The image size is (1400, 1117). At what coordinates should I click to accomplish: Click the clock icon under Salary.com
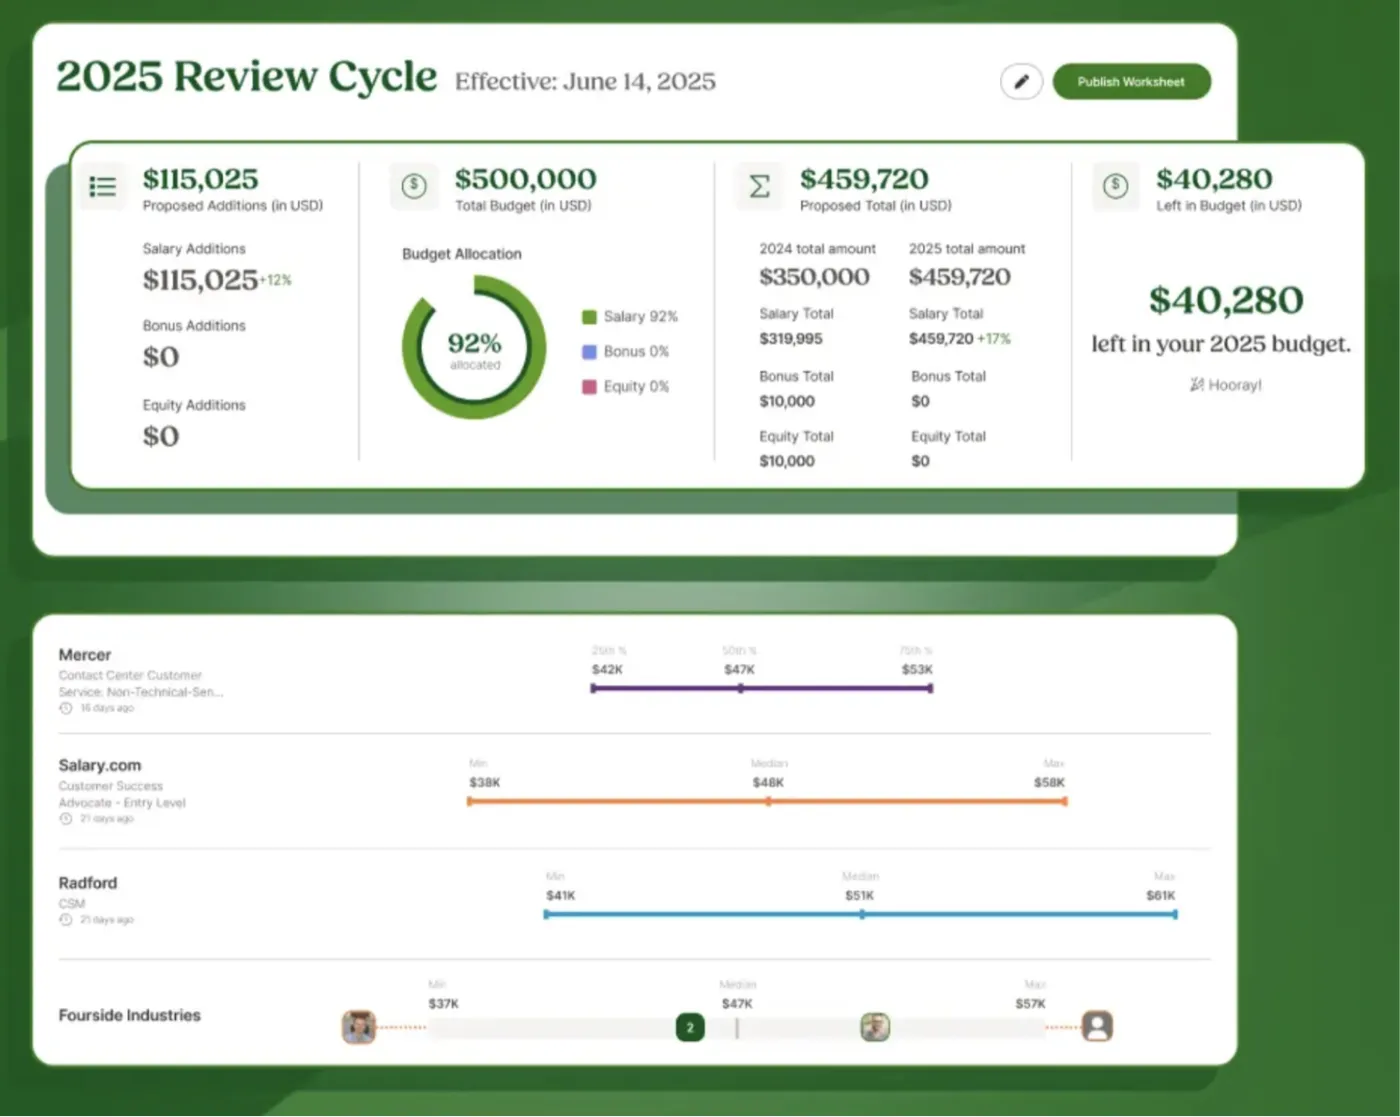coord(66,818)
